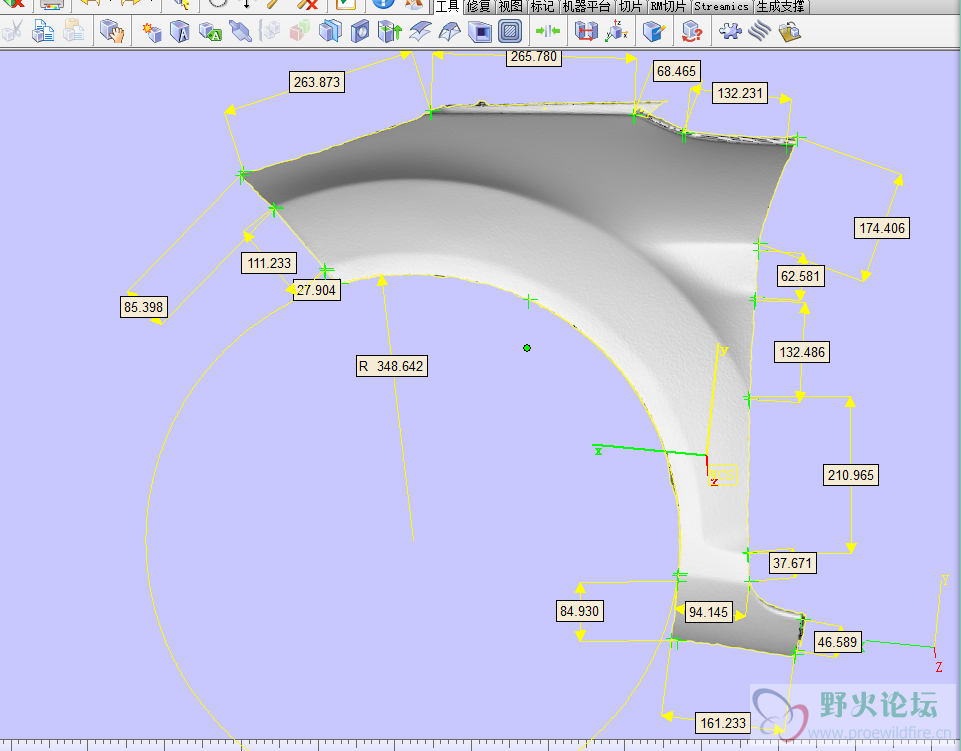
Task: Click the 132.231 measurement label
Action: [740, 93]
